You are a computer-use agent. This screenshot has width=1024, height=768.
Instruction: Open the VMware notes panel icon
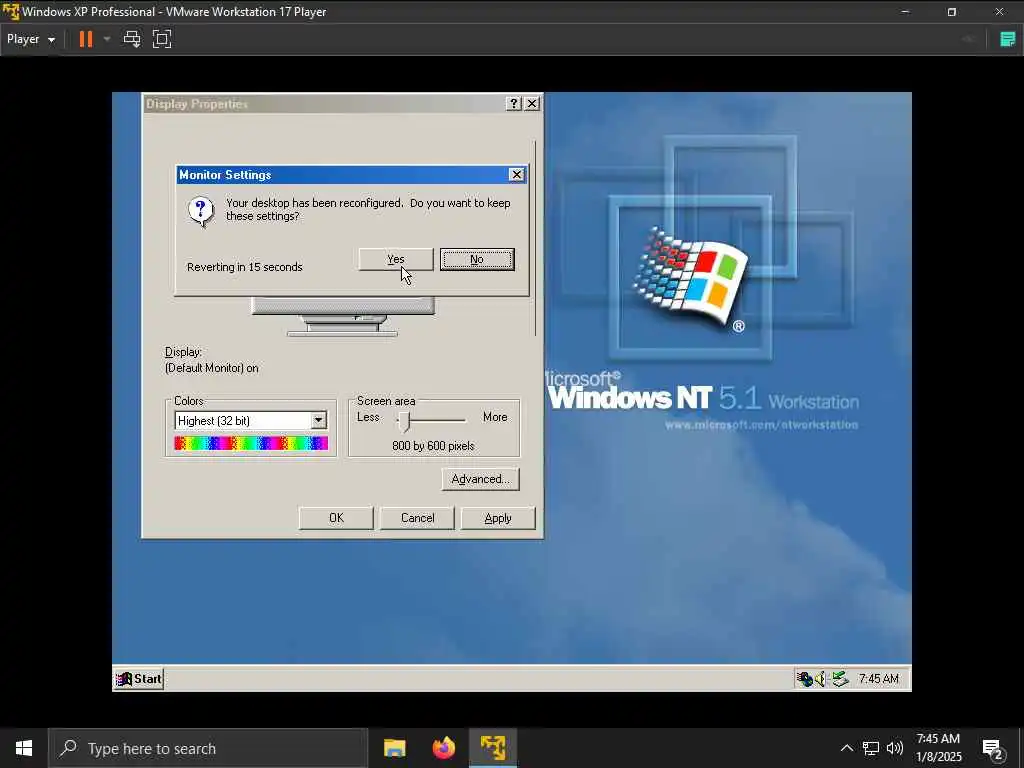(x=1008, y=39)
